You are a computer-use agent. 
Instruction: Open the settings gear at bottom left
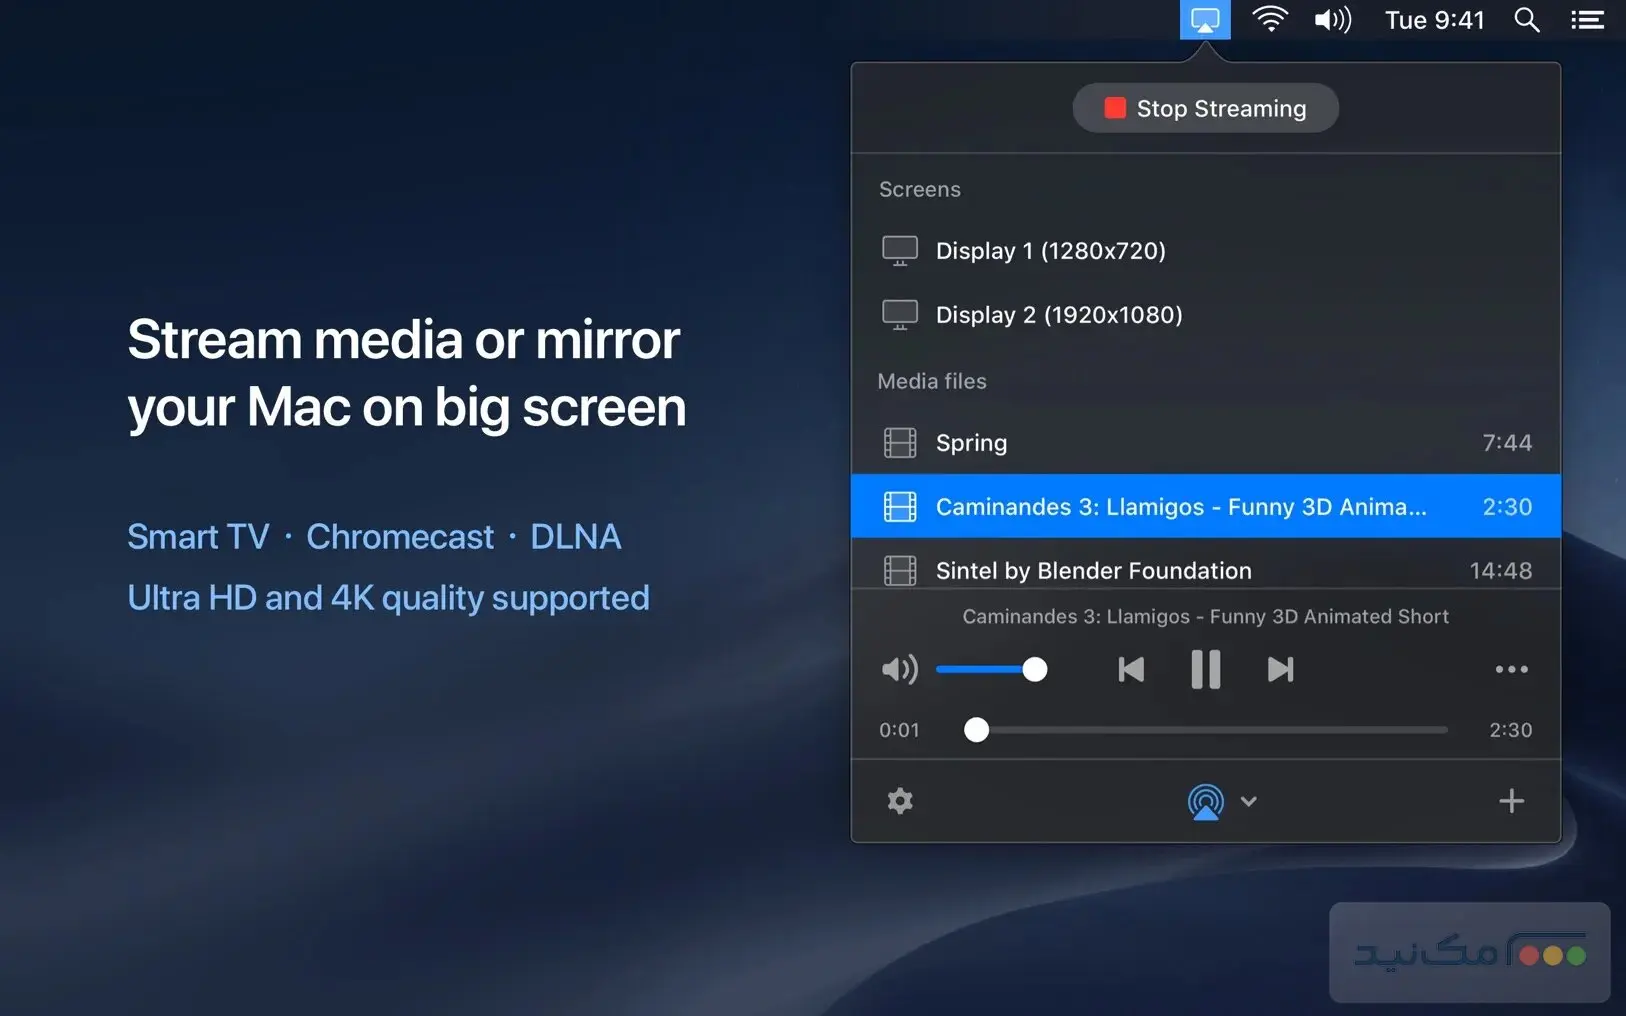point(899,800)
